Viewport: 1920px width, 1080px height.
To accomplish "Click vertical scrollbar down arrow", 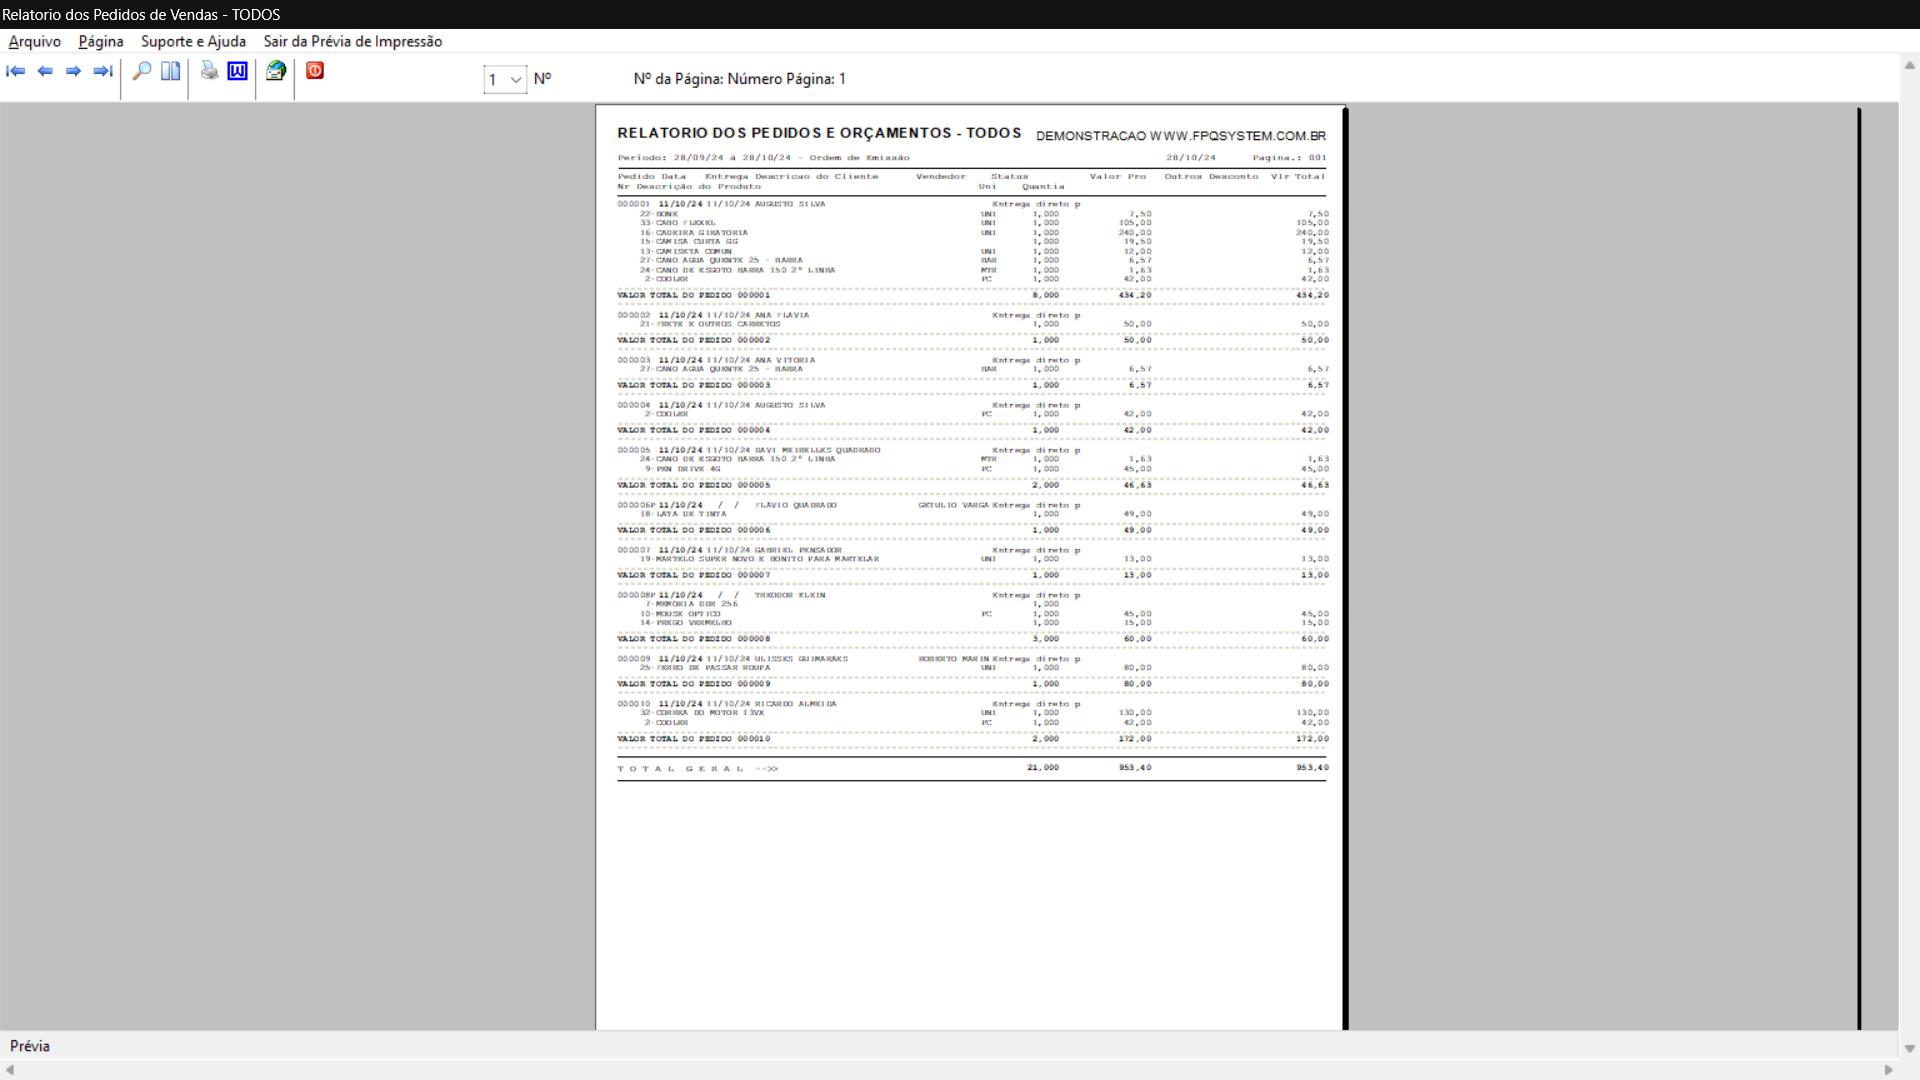I will (x=1909, y=1049).
